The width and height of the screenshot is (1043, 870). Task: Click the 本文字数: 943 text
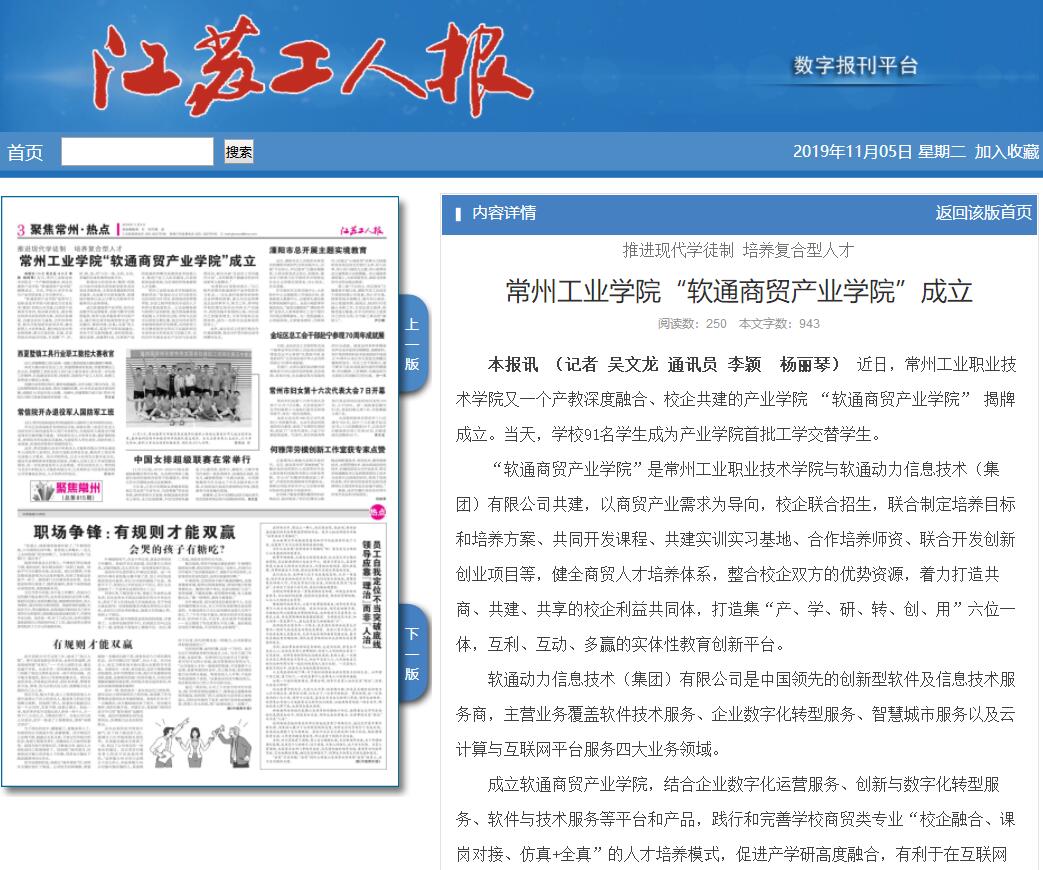(x=779, y=324)
